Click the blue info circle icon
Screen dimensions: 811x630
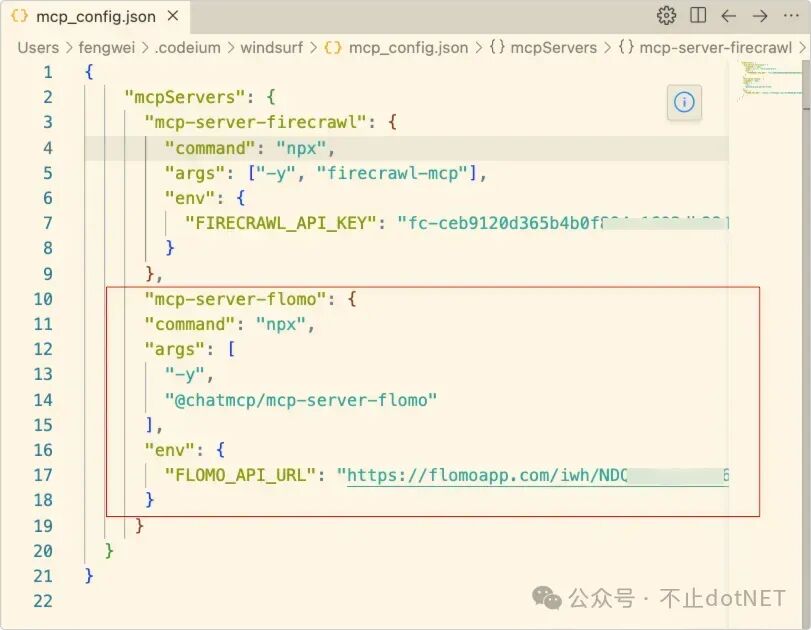(x=684, y=102)
